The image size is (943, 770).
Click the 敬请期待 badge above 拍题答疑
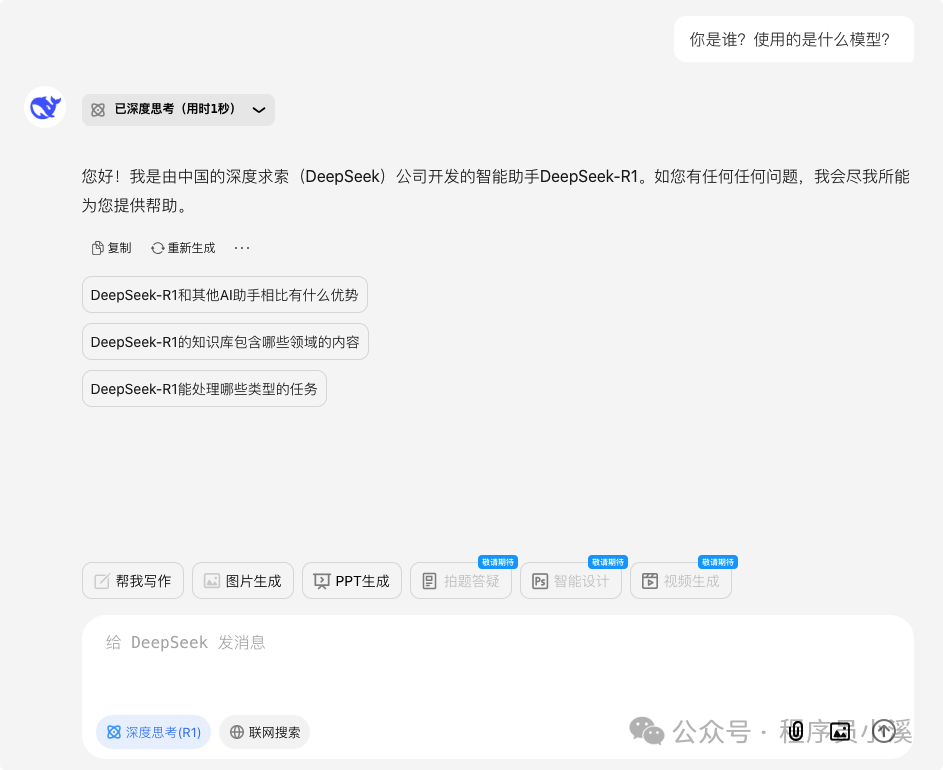pos(498,562)
